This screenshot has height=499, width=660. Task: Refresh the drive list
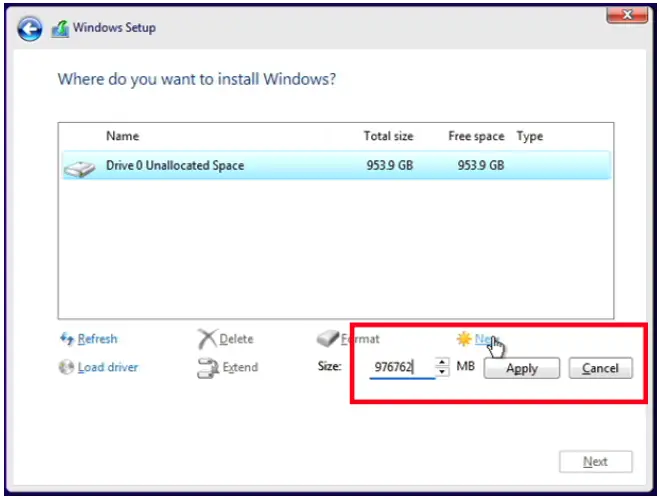click(x=97, y=339)
